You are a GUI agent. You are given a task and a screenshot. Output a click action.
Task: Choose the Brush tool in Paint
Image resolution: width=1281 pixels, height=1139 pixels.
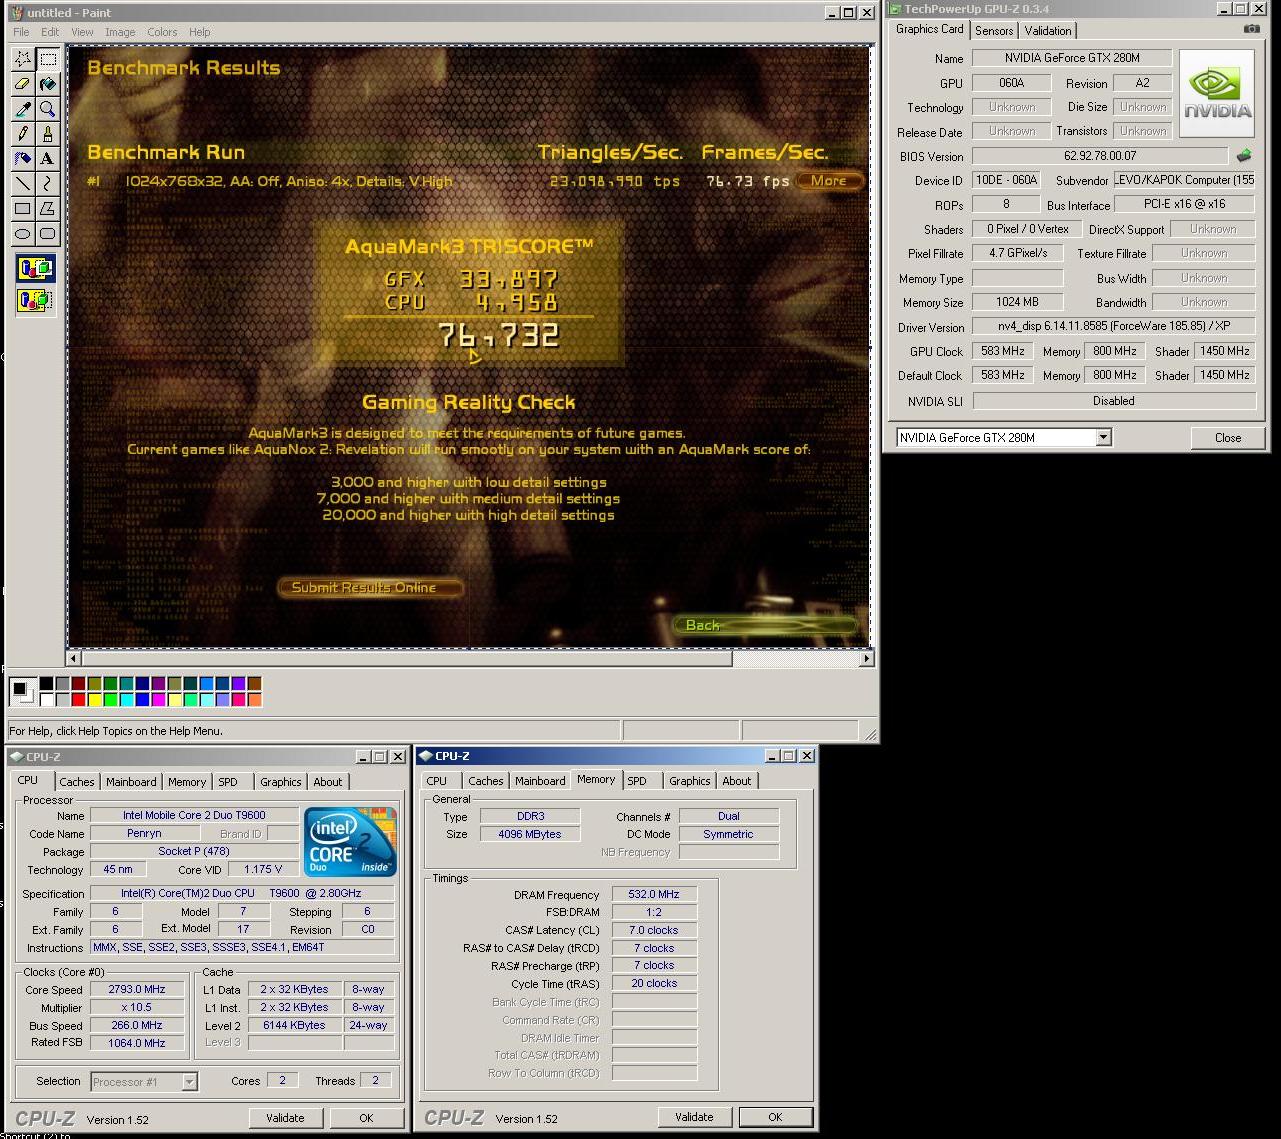coord(47,134)
